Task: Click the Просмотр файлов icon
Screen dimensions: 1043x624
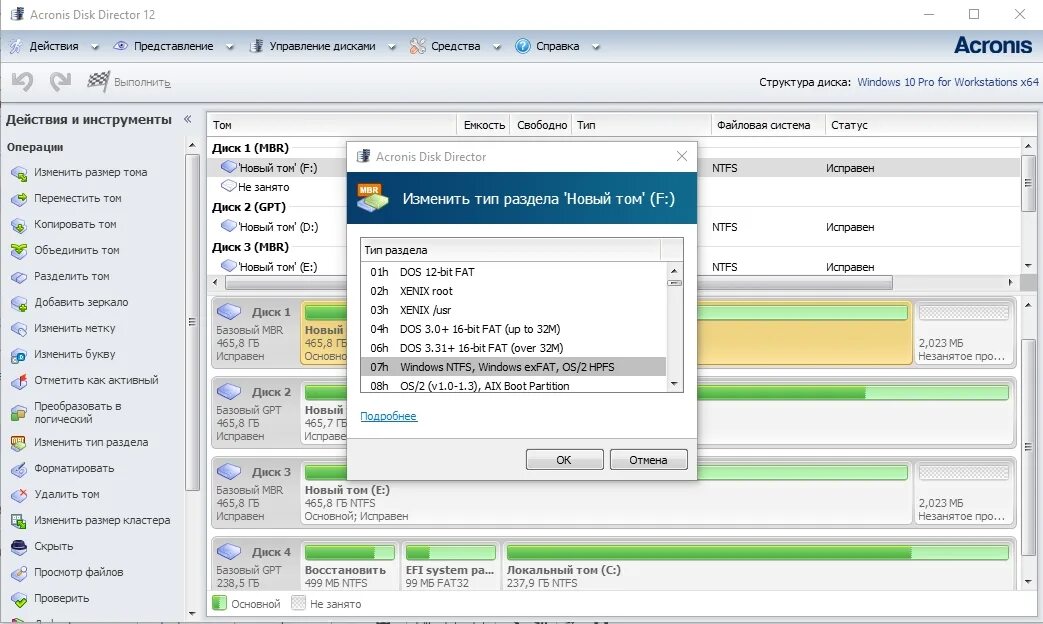Action: [19, 573]
